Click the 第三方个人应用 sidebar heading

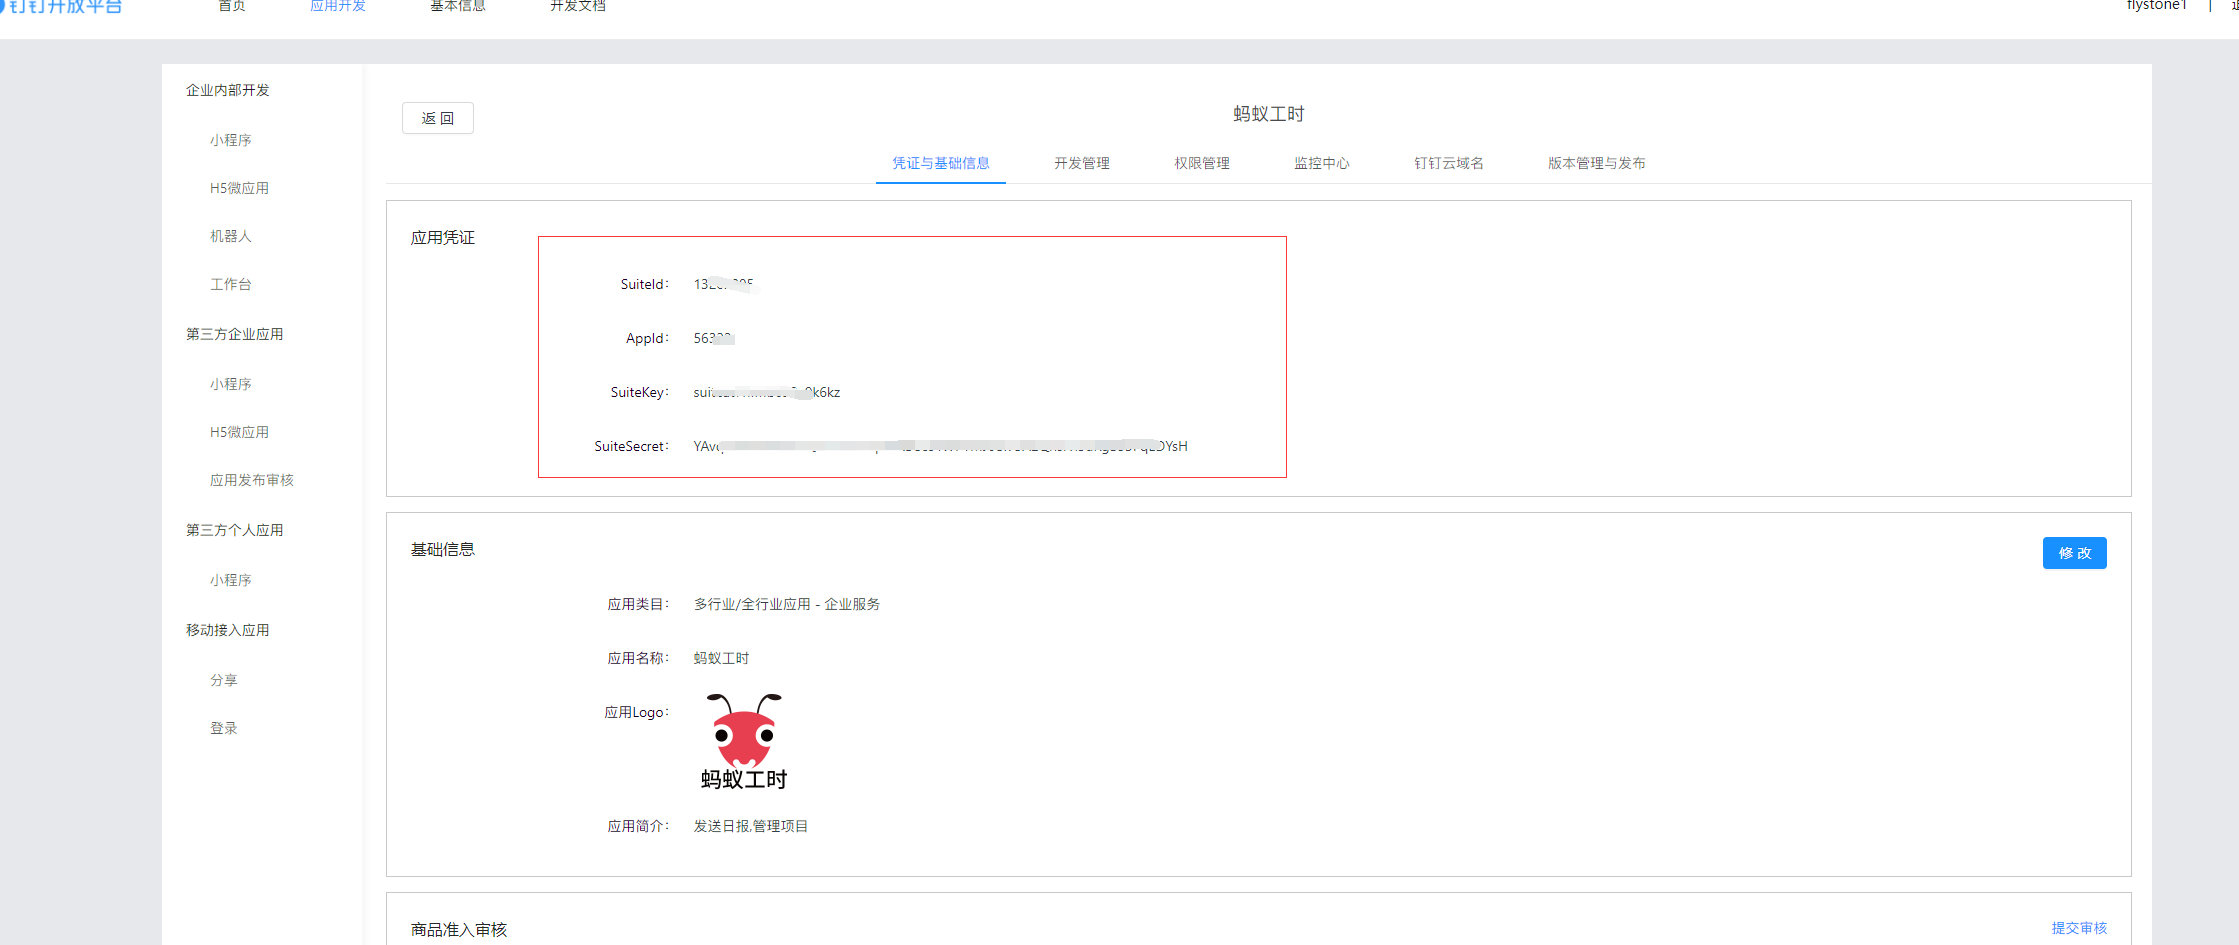pyautogui.click(x=235, y=530)
